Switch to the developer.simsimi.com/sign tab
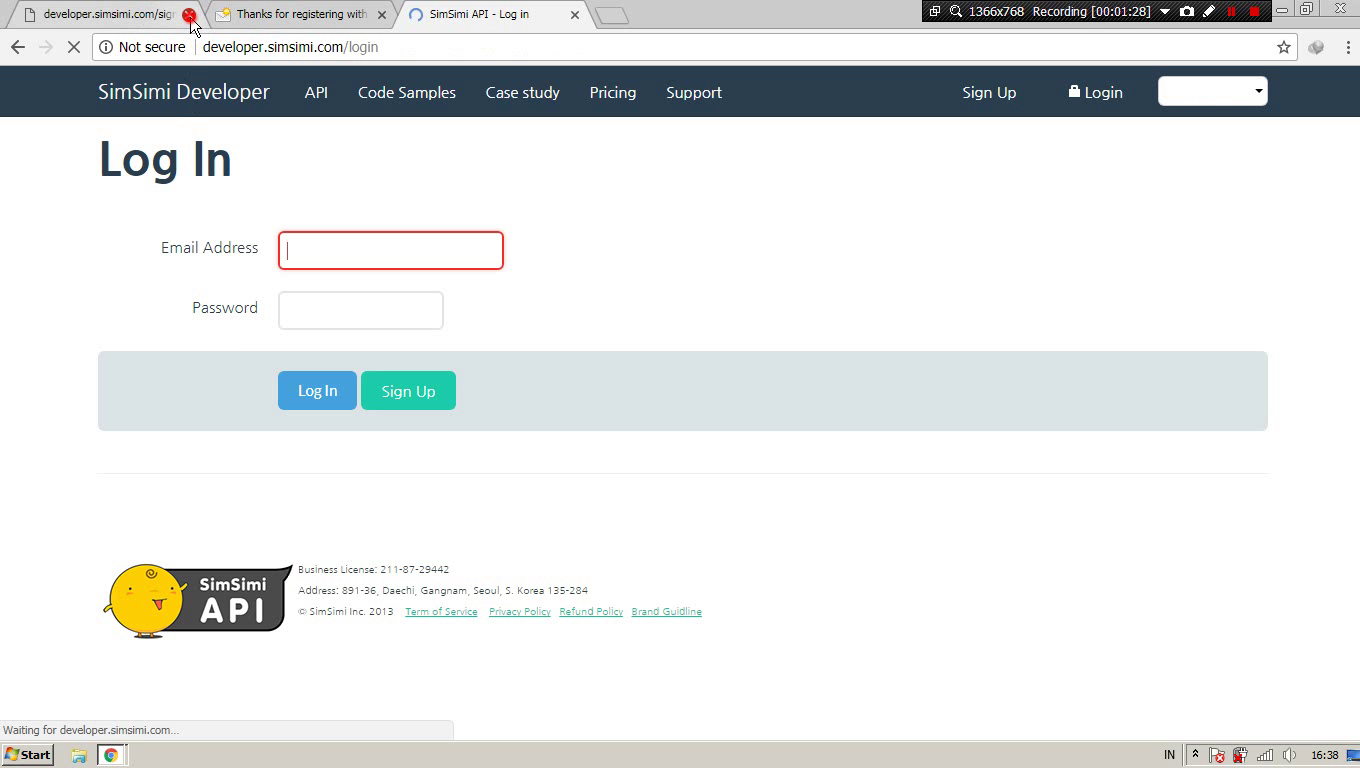Image resolution: width=1360 pixels, height=768 pixels. tap(108, 15)
